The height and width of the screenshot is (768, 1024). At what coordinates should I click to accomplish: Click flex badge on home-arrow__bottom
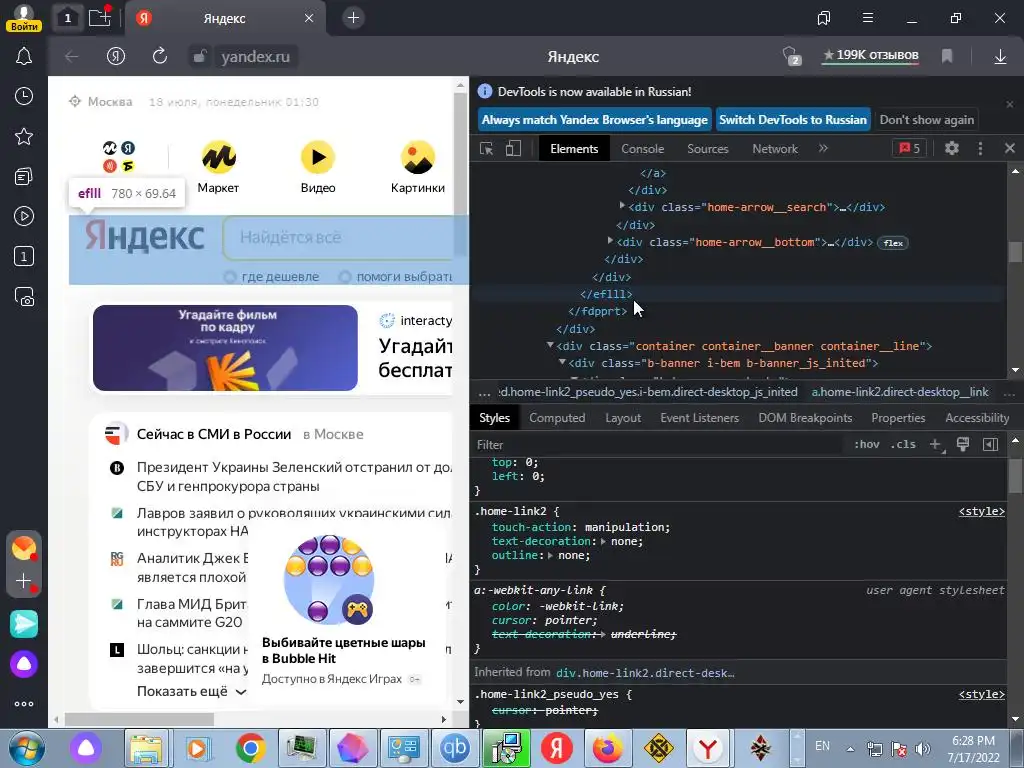[893, 243]
